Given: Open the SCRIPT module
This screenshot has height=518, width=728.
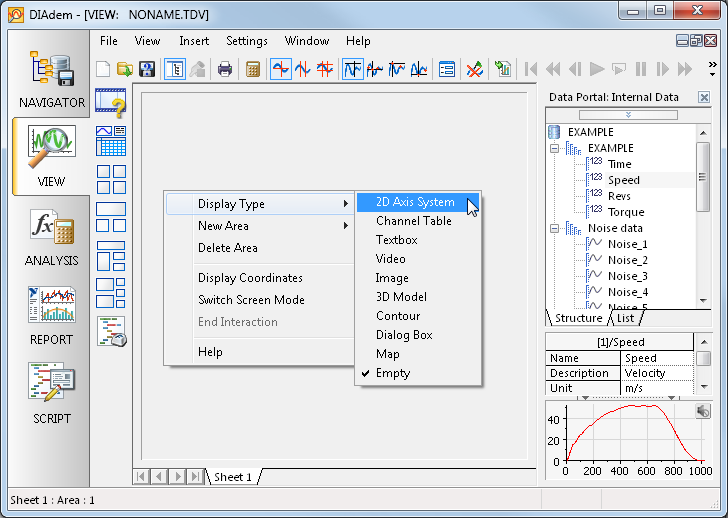Looking at the screenshot, I should [51, 395].
